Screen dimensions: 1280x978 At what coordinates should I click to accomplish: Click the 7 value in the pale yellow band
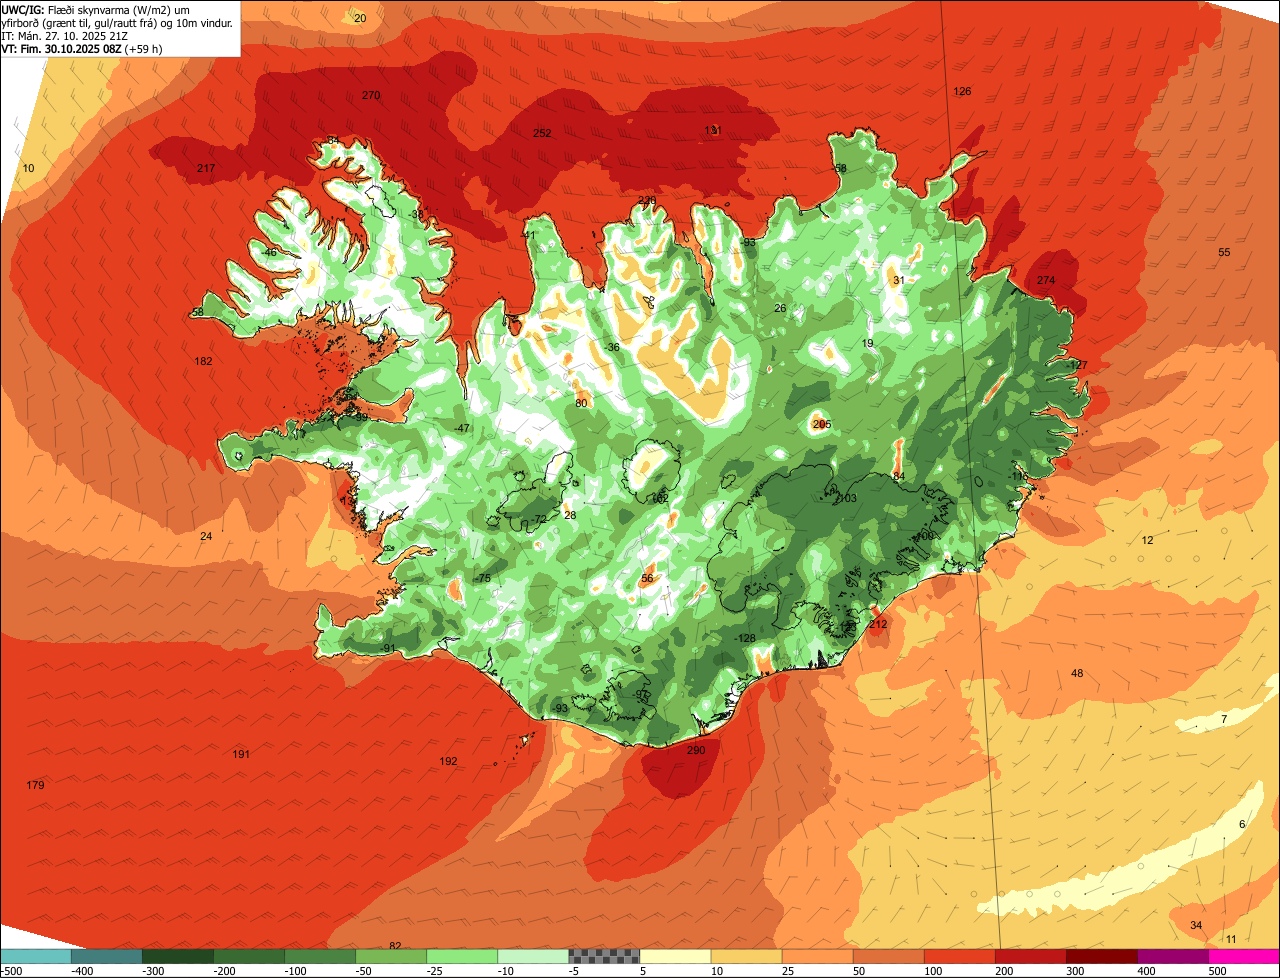1224,719
